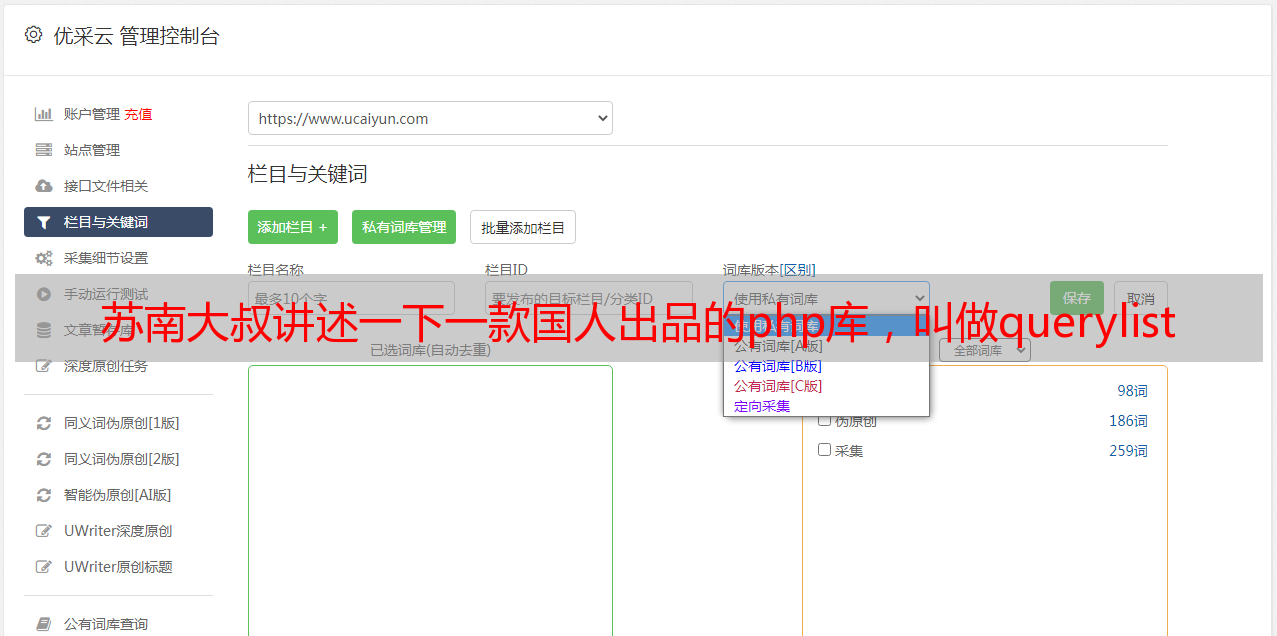Click the 栏目名称 input field
The height and width of the screenshot is (636, 1277).
[351, 298]
